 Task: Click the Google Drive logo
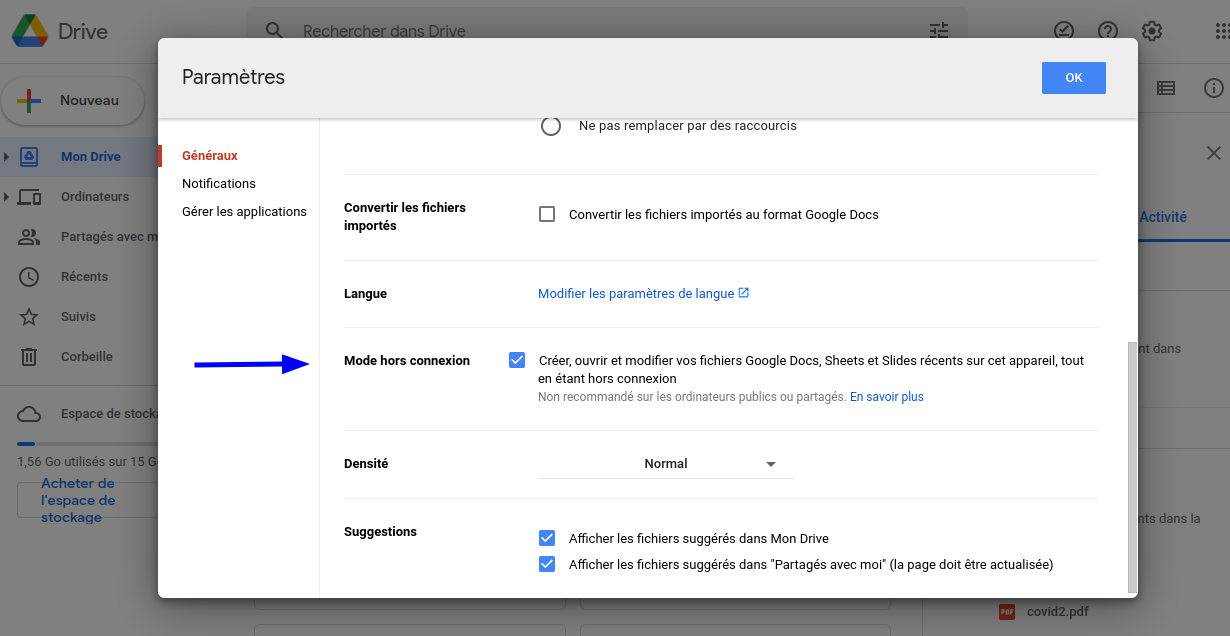30,31
